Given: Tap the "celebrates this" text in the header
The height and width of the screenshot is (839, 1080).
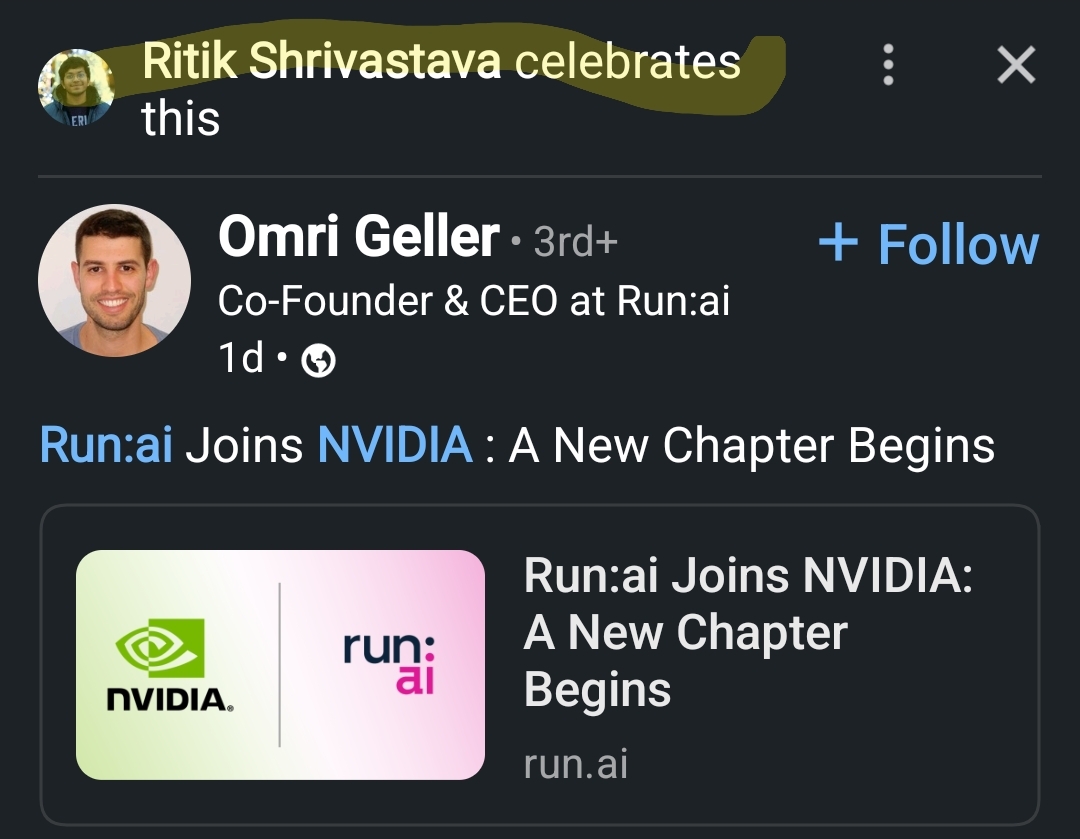Looking at the screenshot, I should point(626,62).
